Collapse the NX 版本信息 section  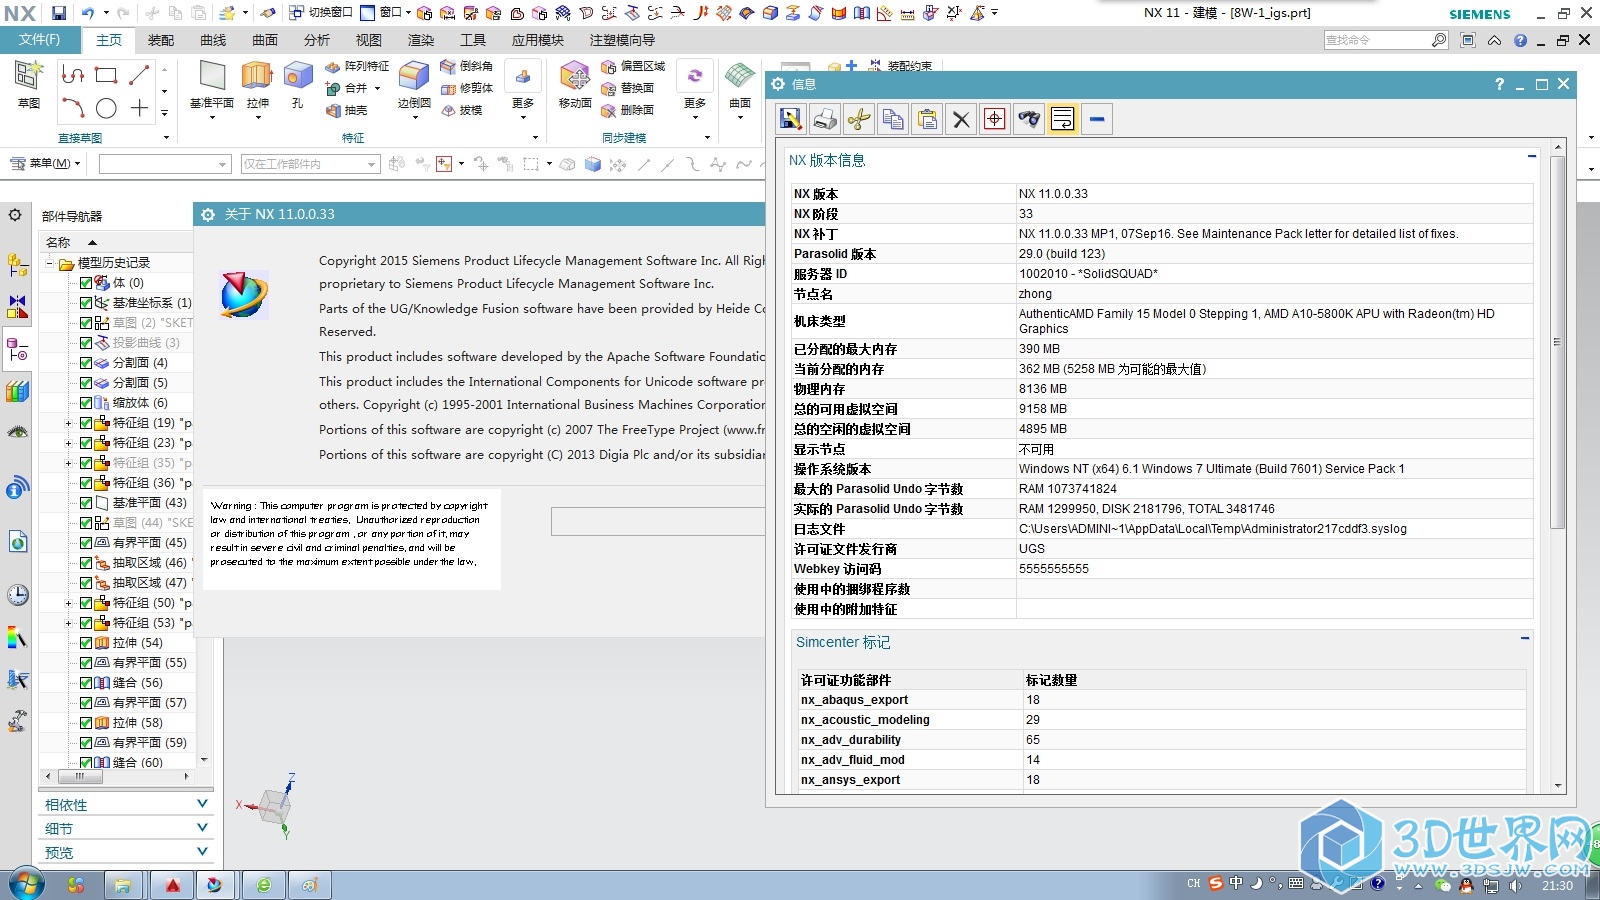(x=1532, y=157)
